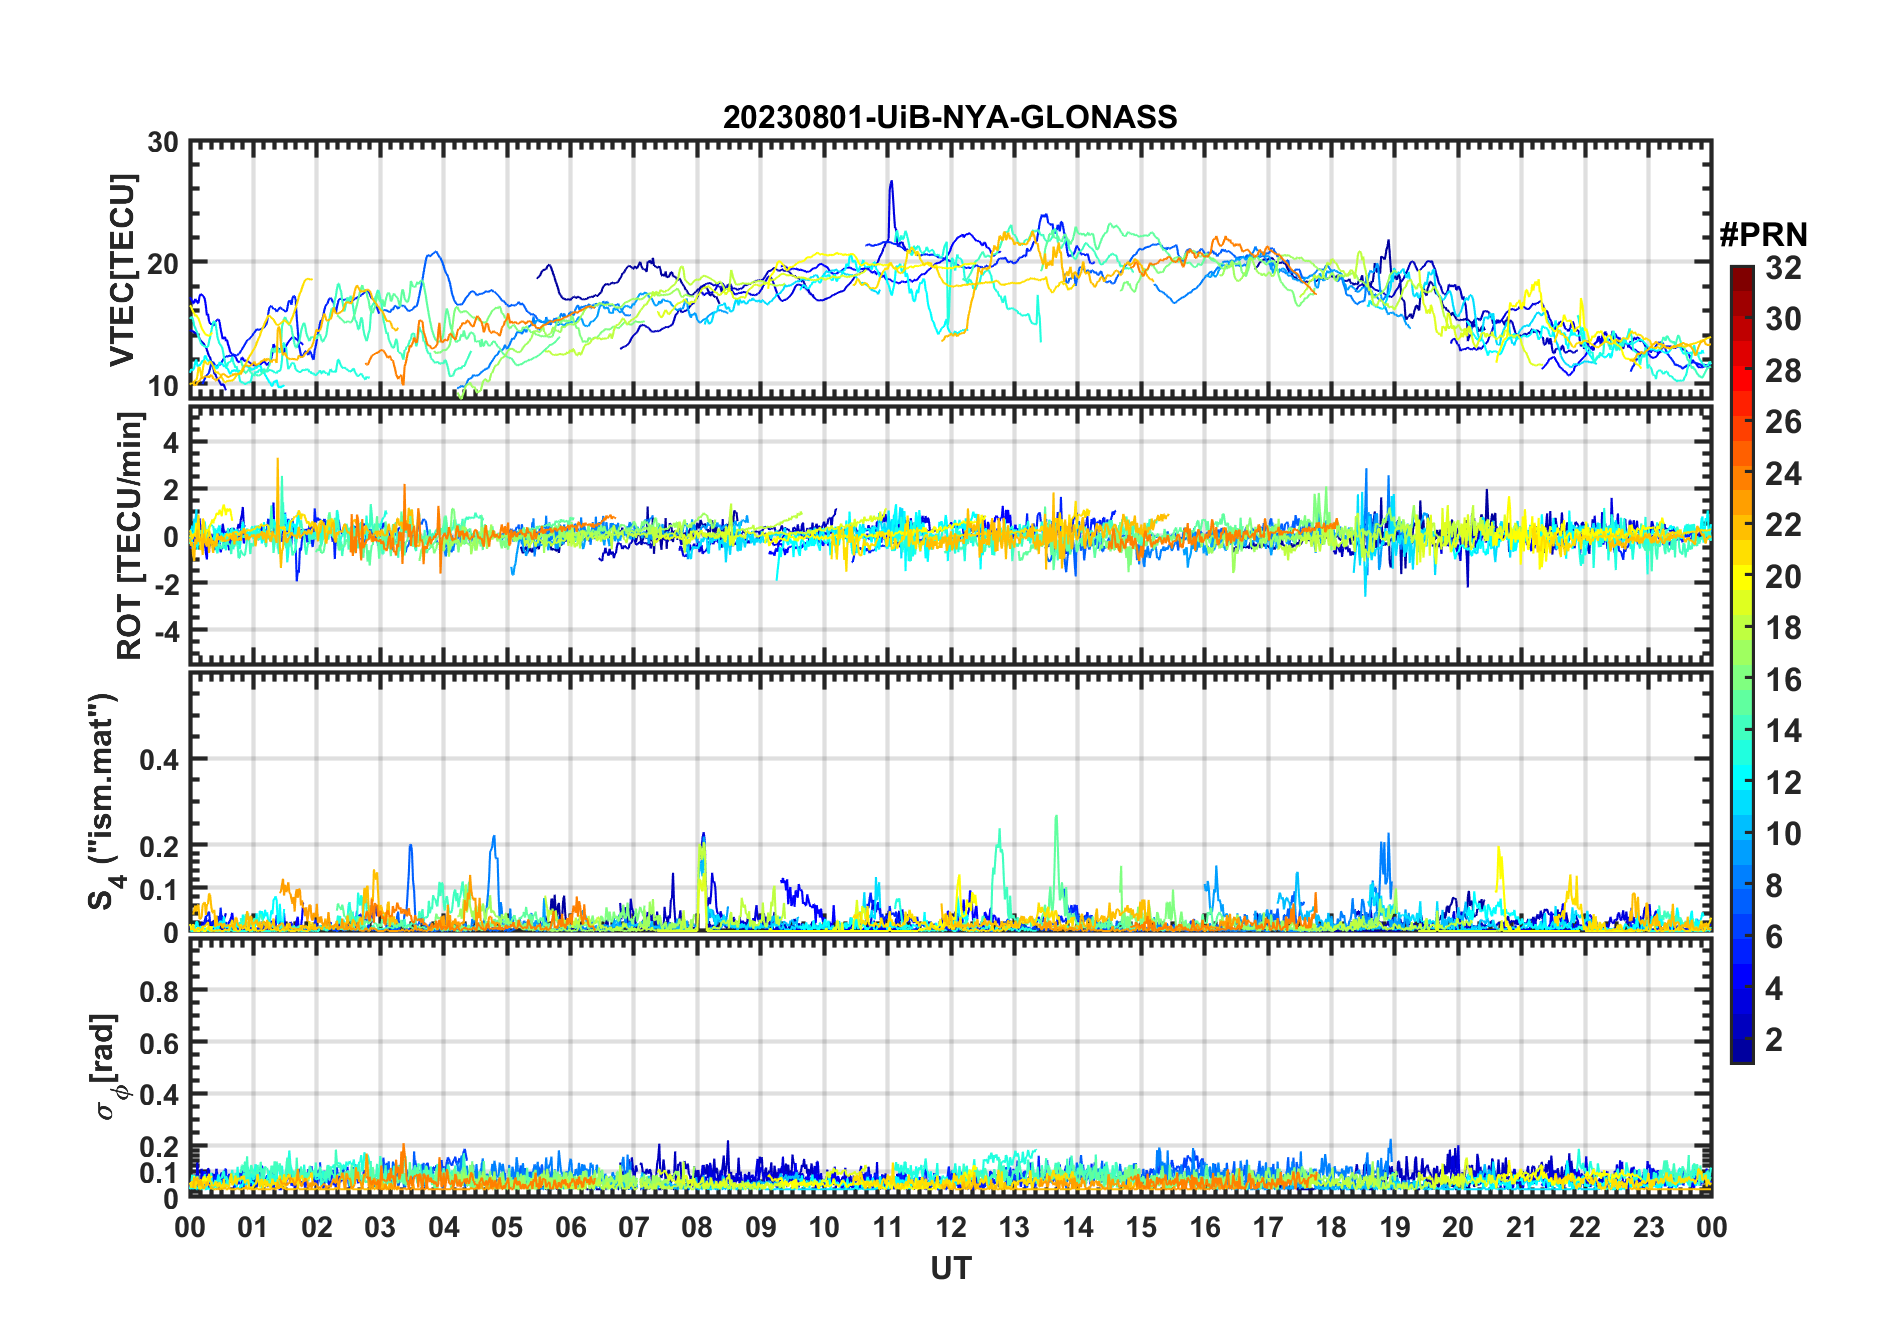Click the 30 tick on VTEC axis
Viewport: 1902px width, 1330px height.
[x=163, y=142]
